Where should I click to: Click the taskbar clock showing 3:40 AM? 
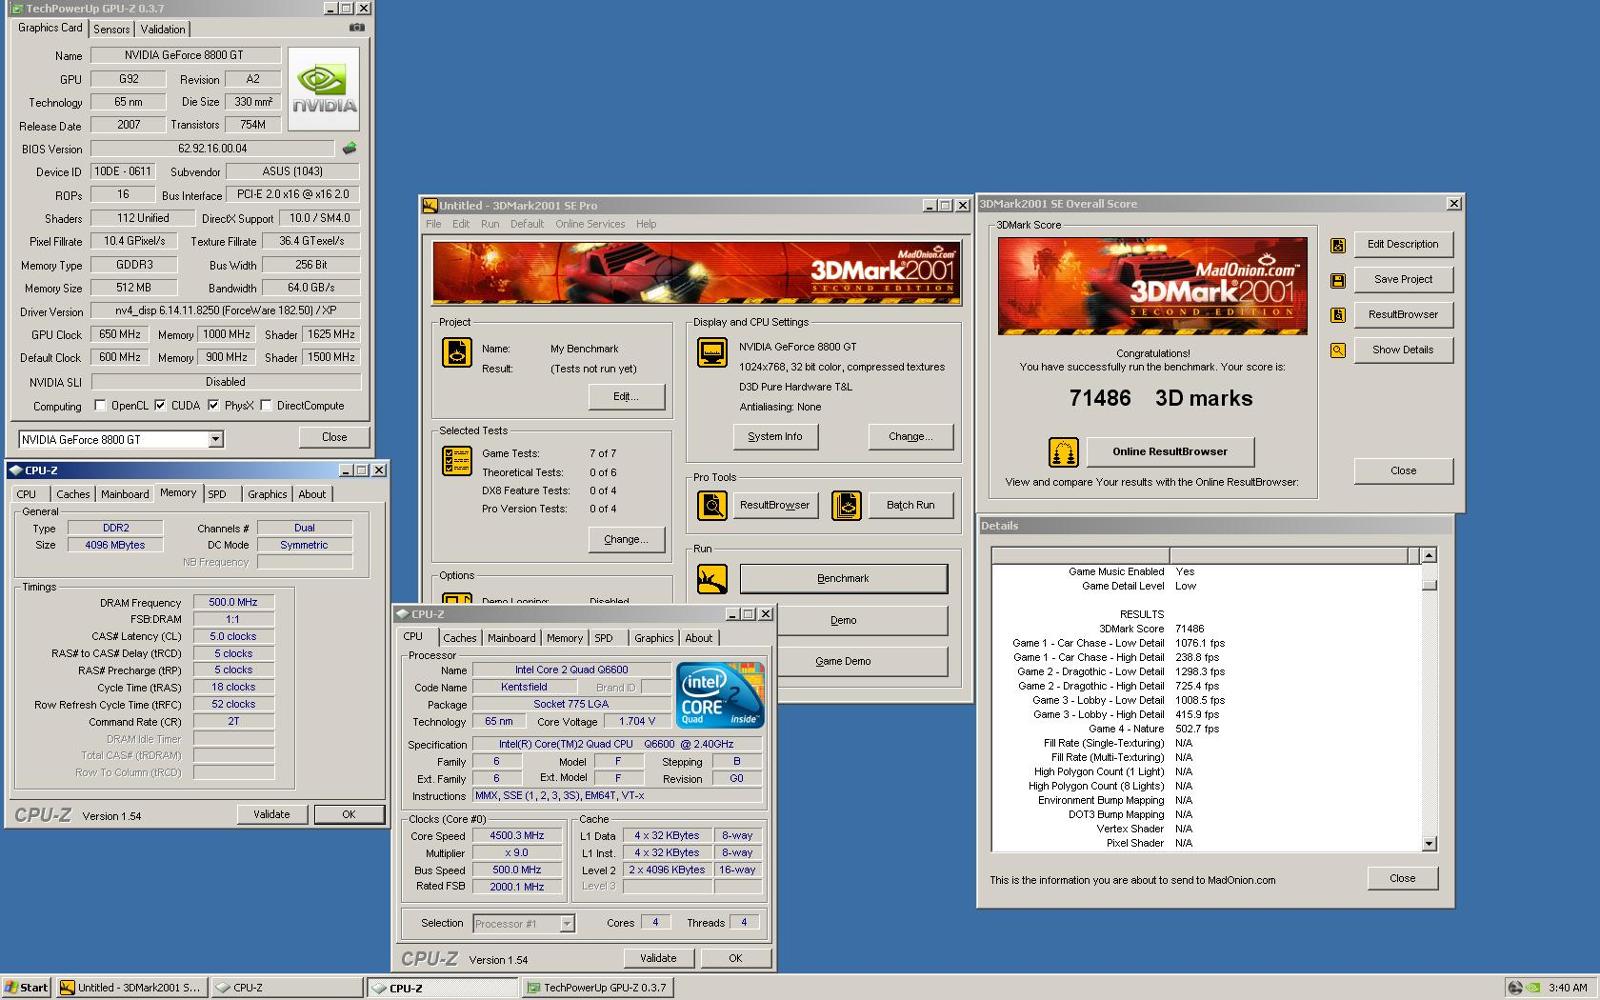point(1567,988)
